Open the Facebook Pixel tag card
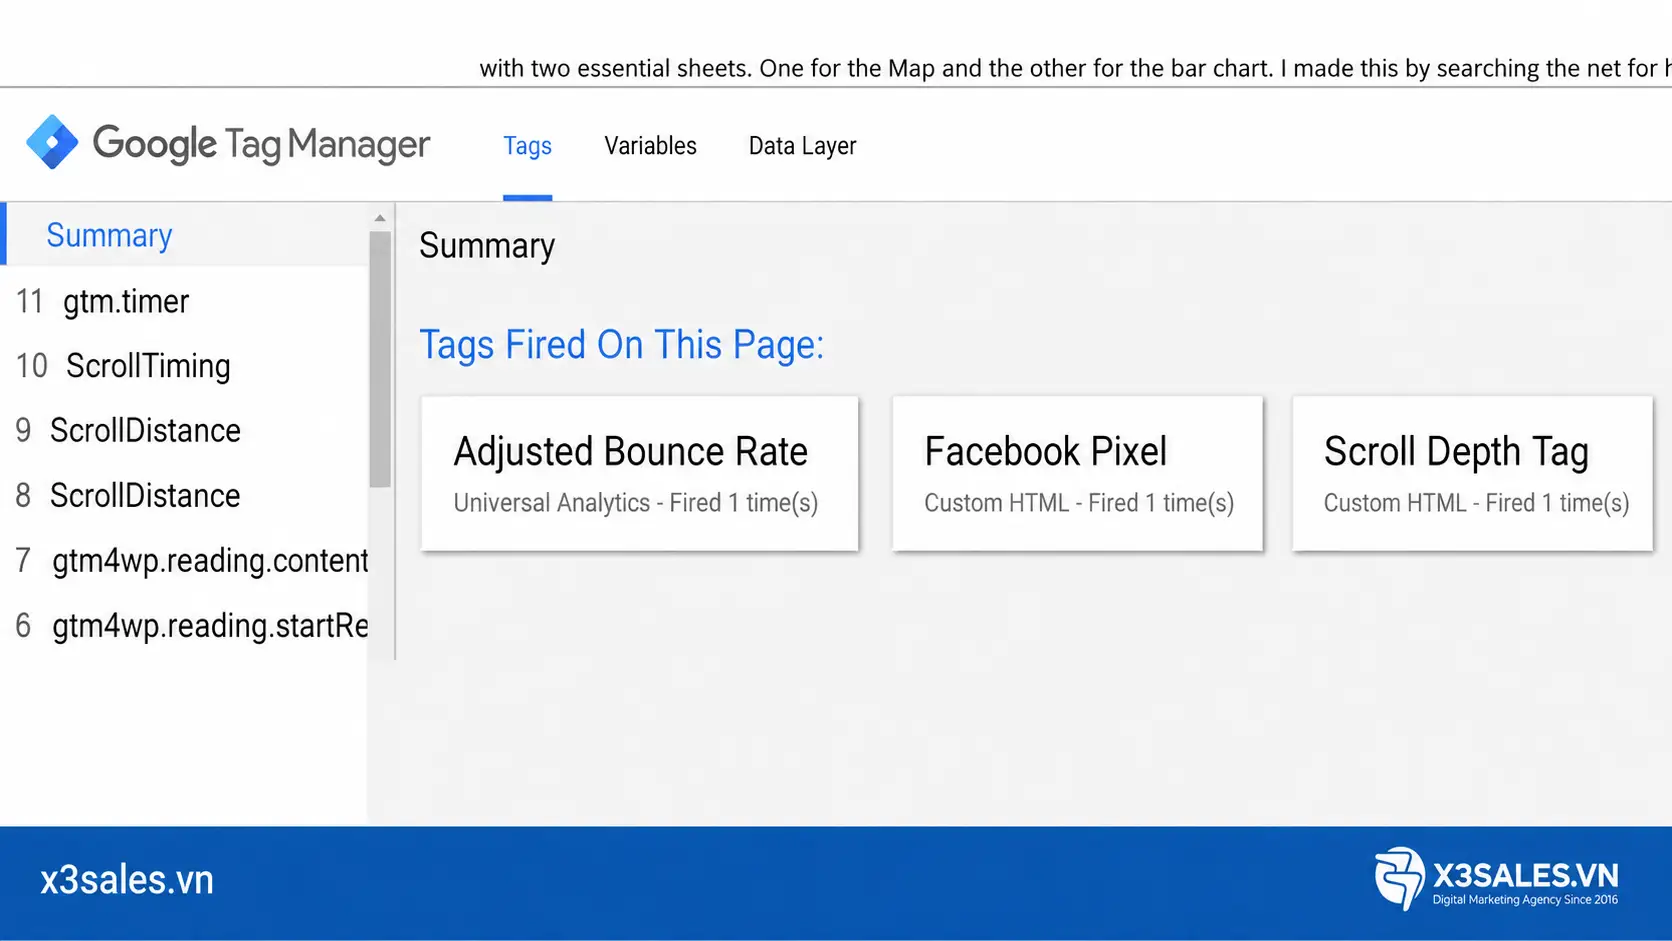Viewport: 1672px width, 941px height. (x=1078, y=473)
